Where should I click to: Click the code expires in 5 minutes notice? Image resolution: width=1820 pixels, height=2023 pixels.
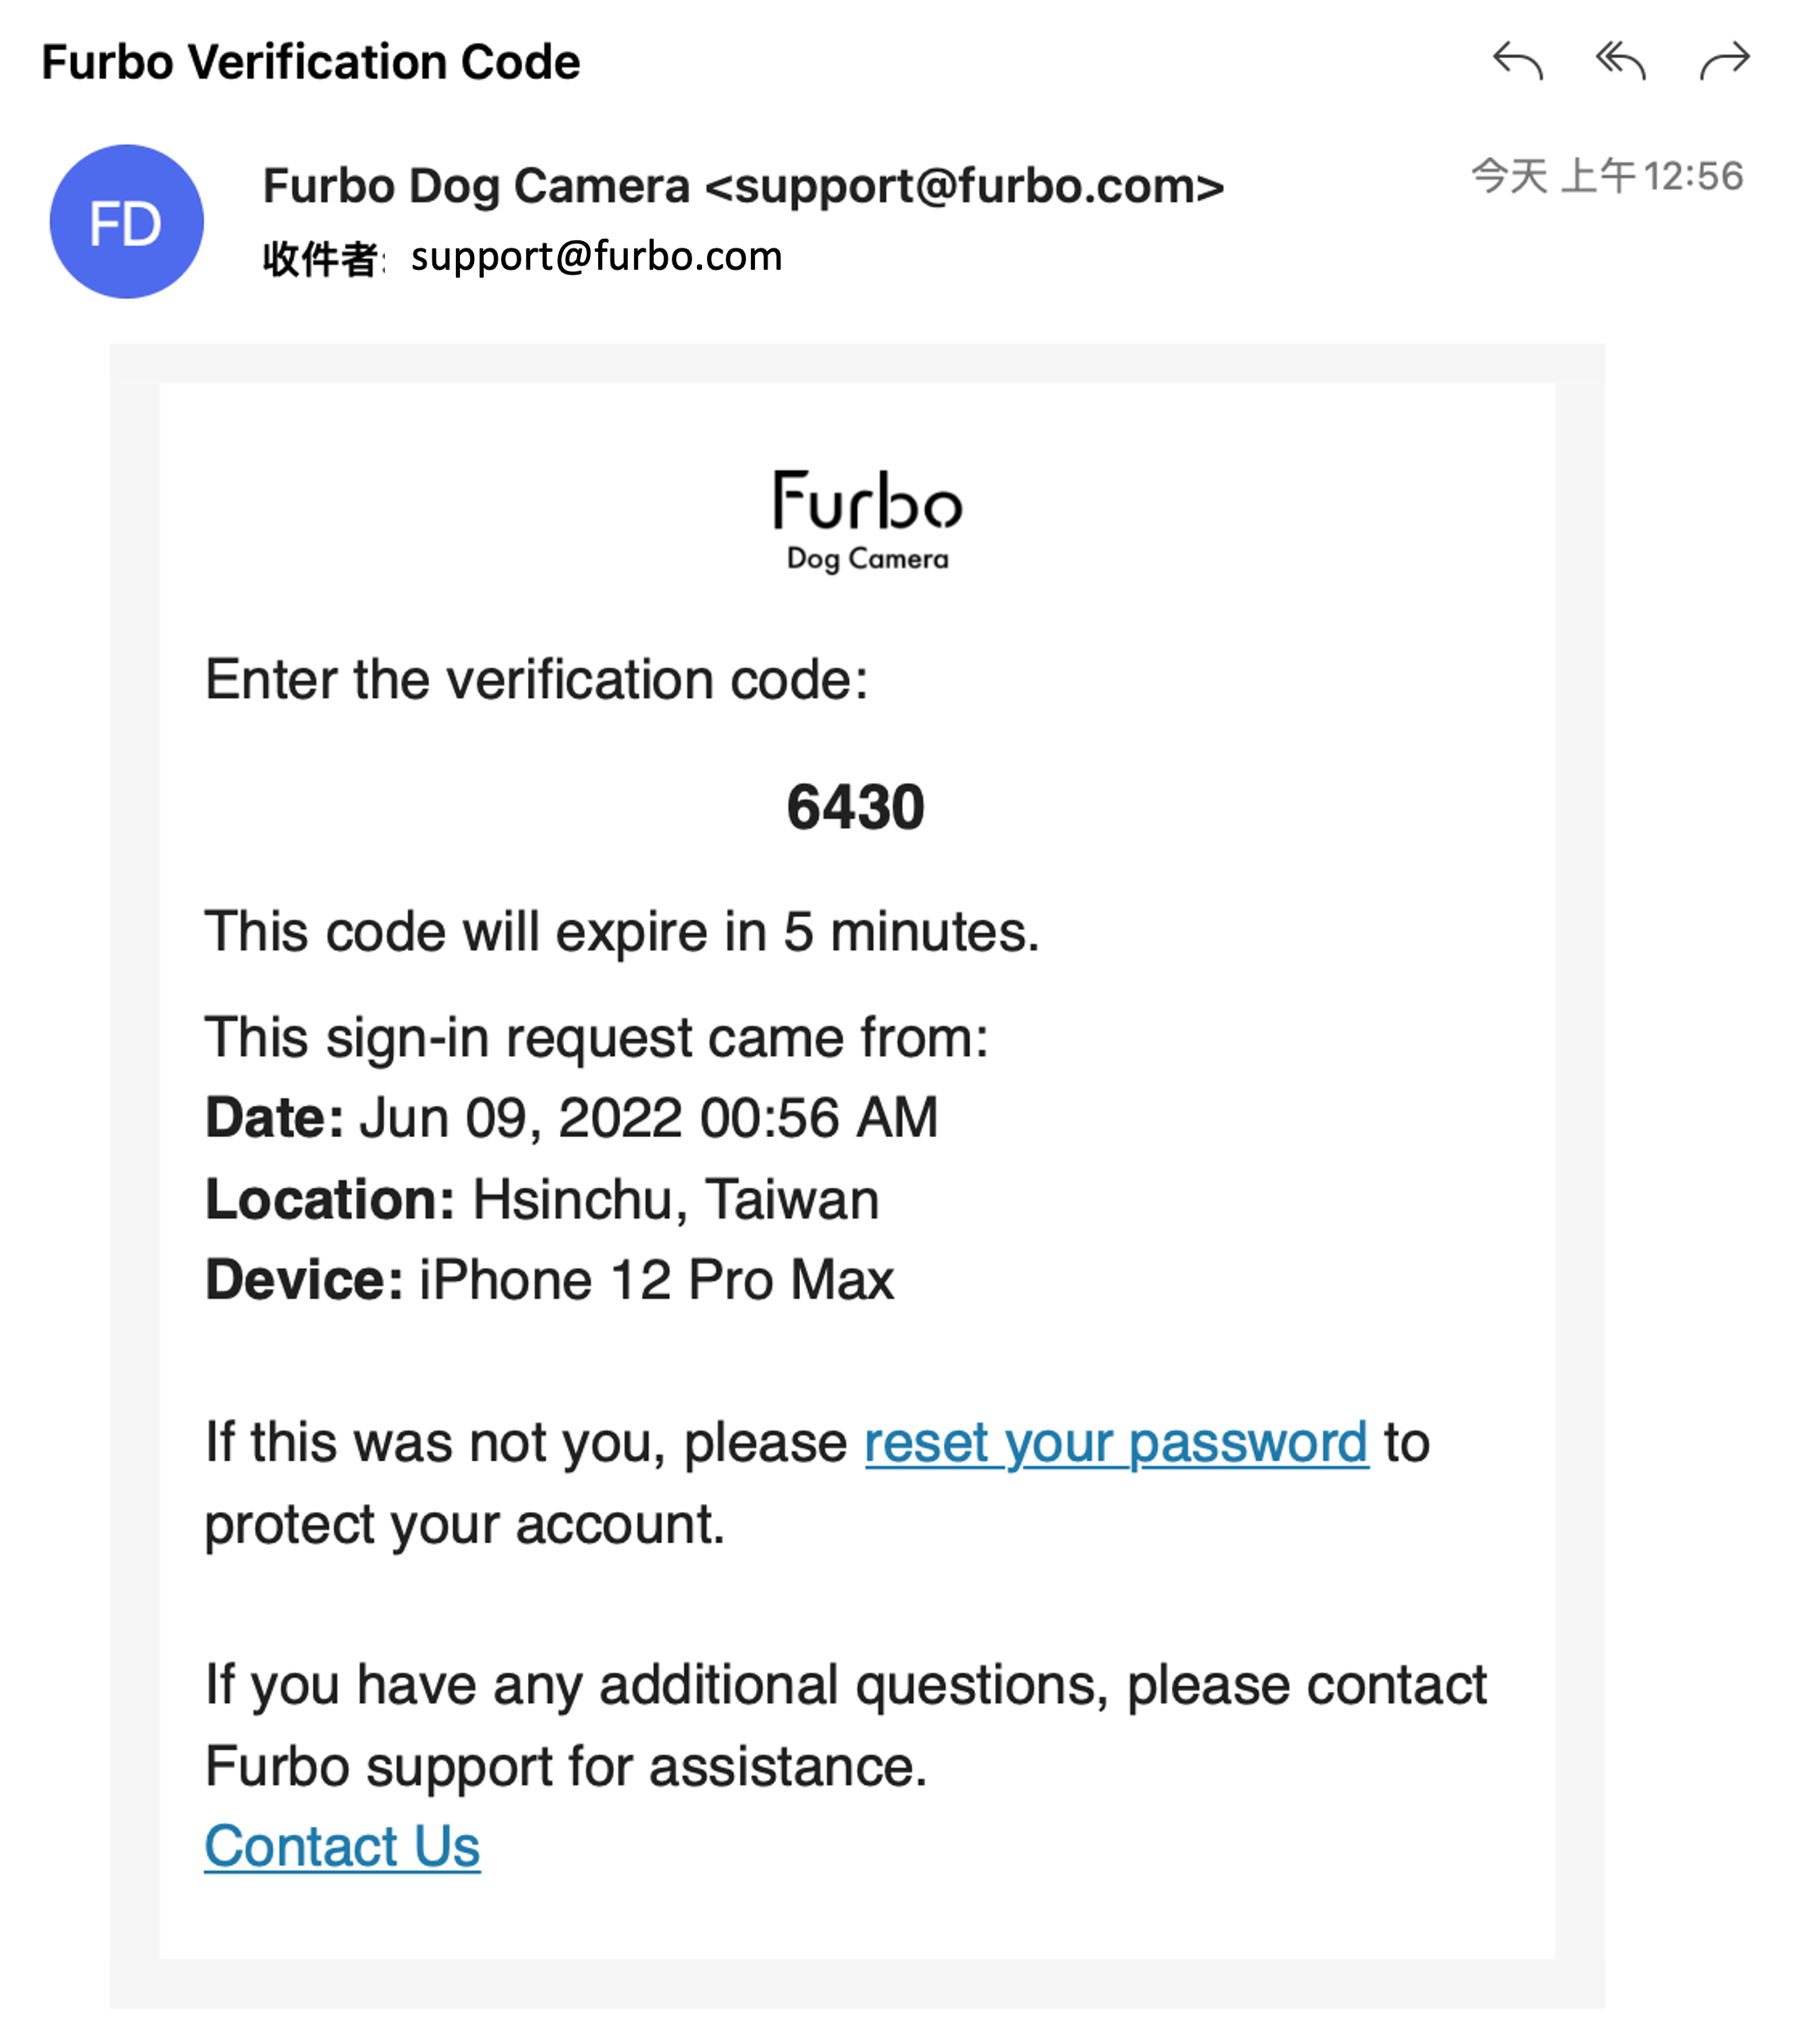[621, 932]
